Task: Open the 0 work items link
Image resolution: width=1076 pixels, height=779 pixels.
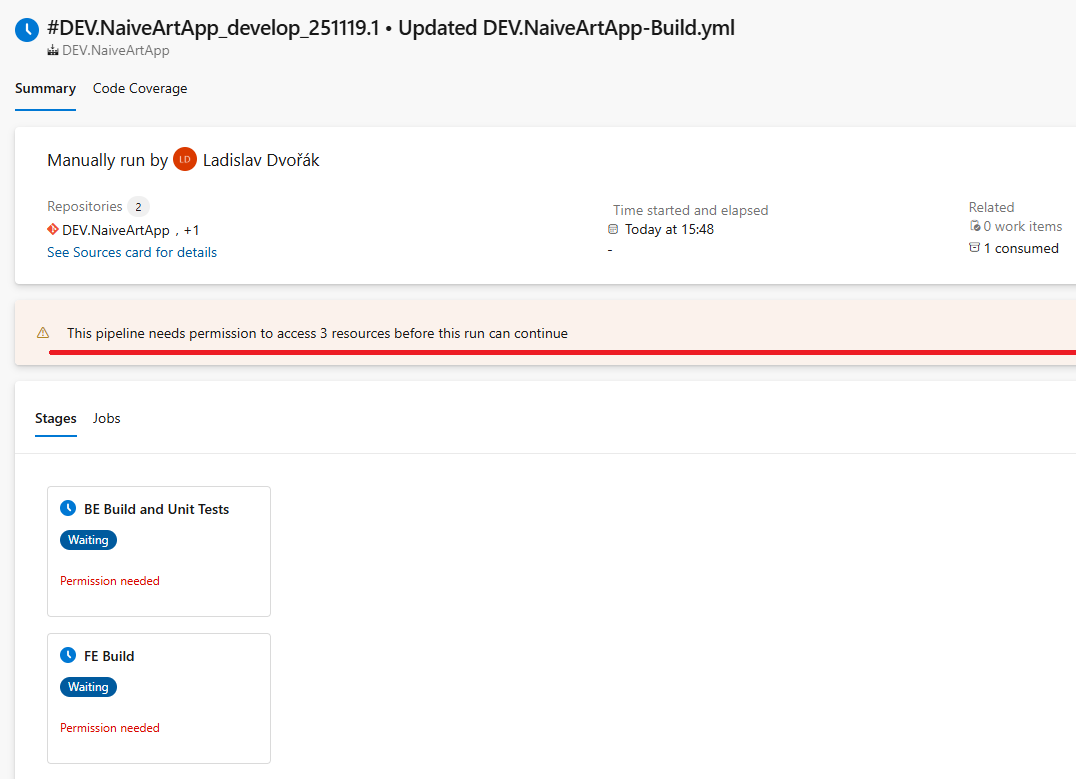Action: pos(1022,226)
